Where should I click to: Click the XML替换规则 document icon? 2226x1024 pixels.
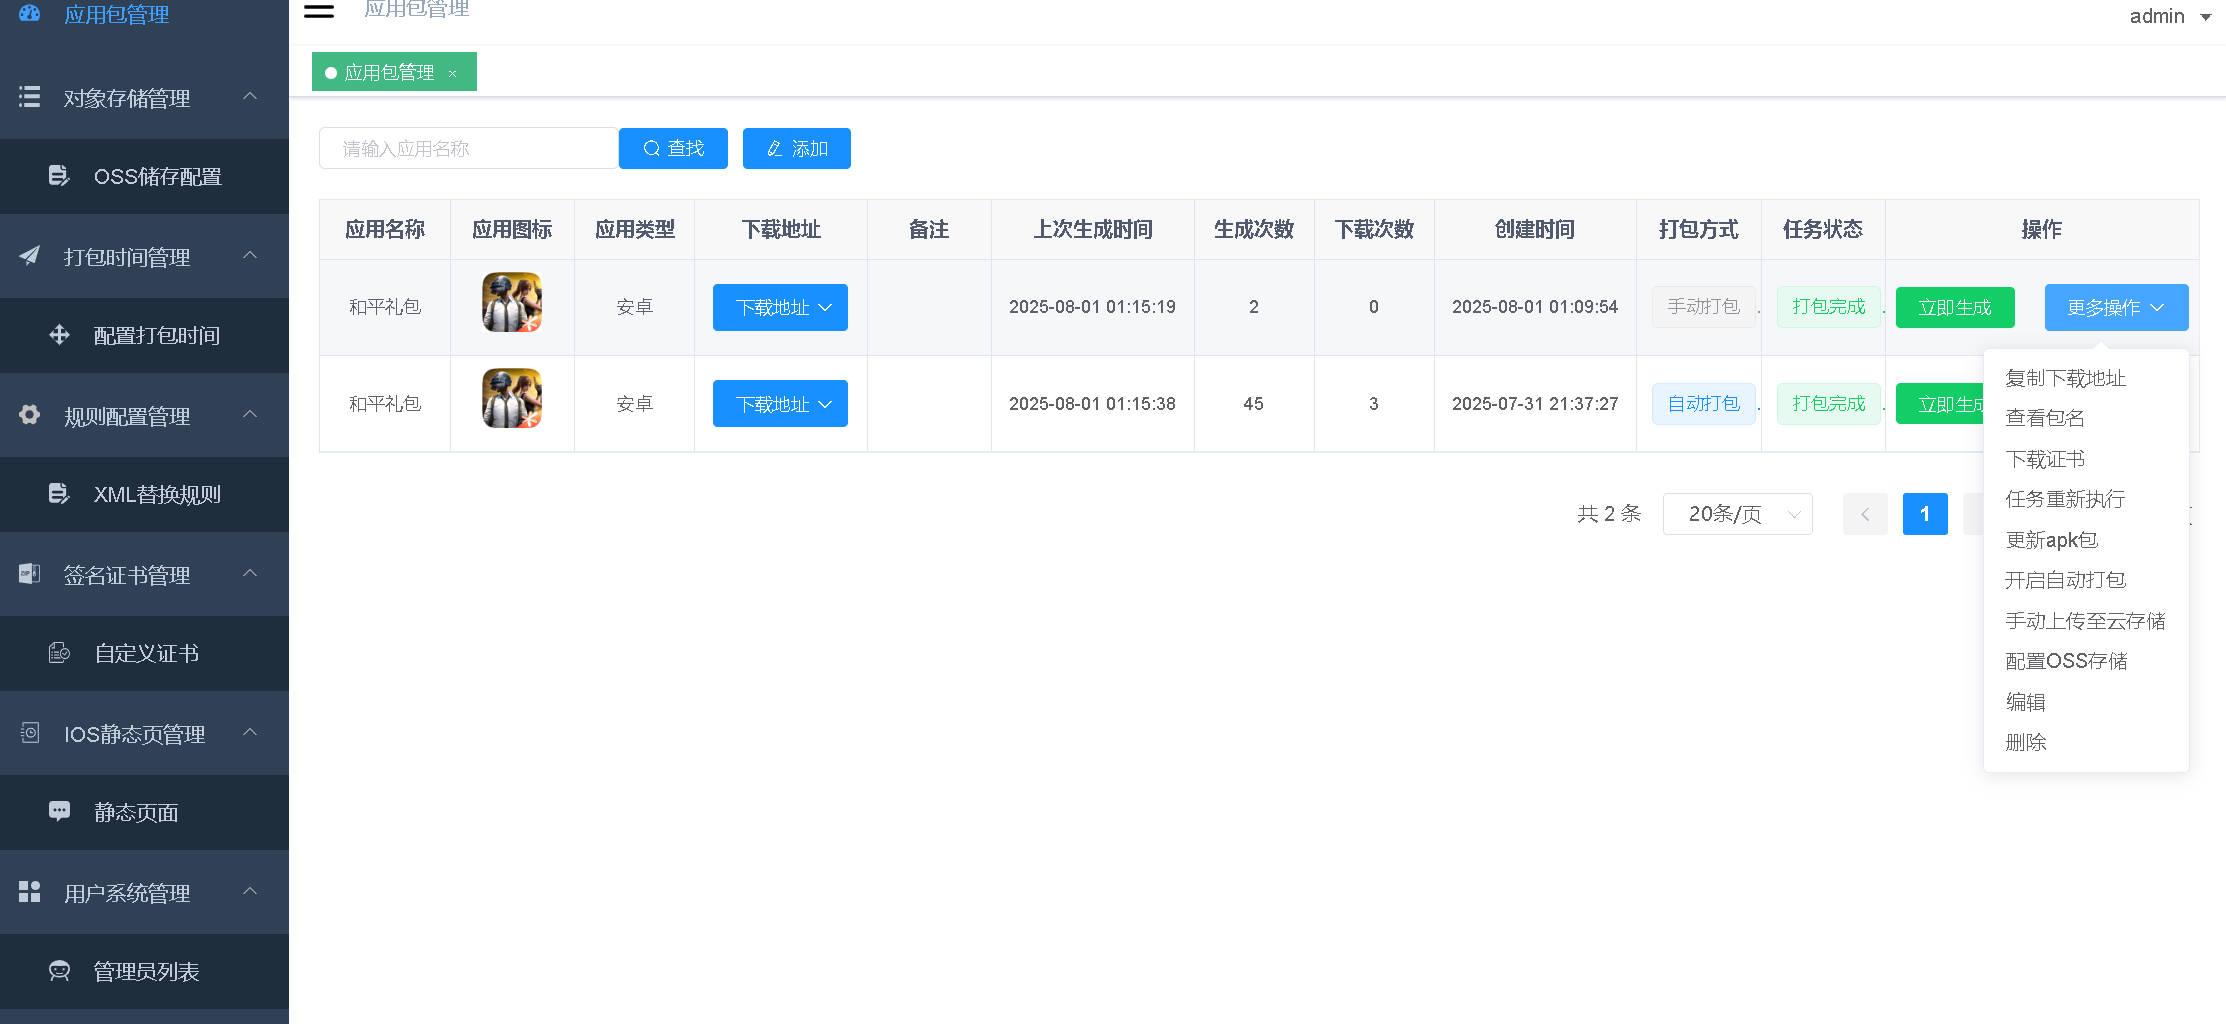click(x=59, y=494)
